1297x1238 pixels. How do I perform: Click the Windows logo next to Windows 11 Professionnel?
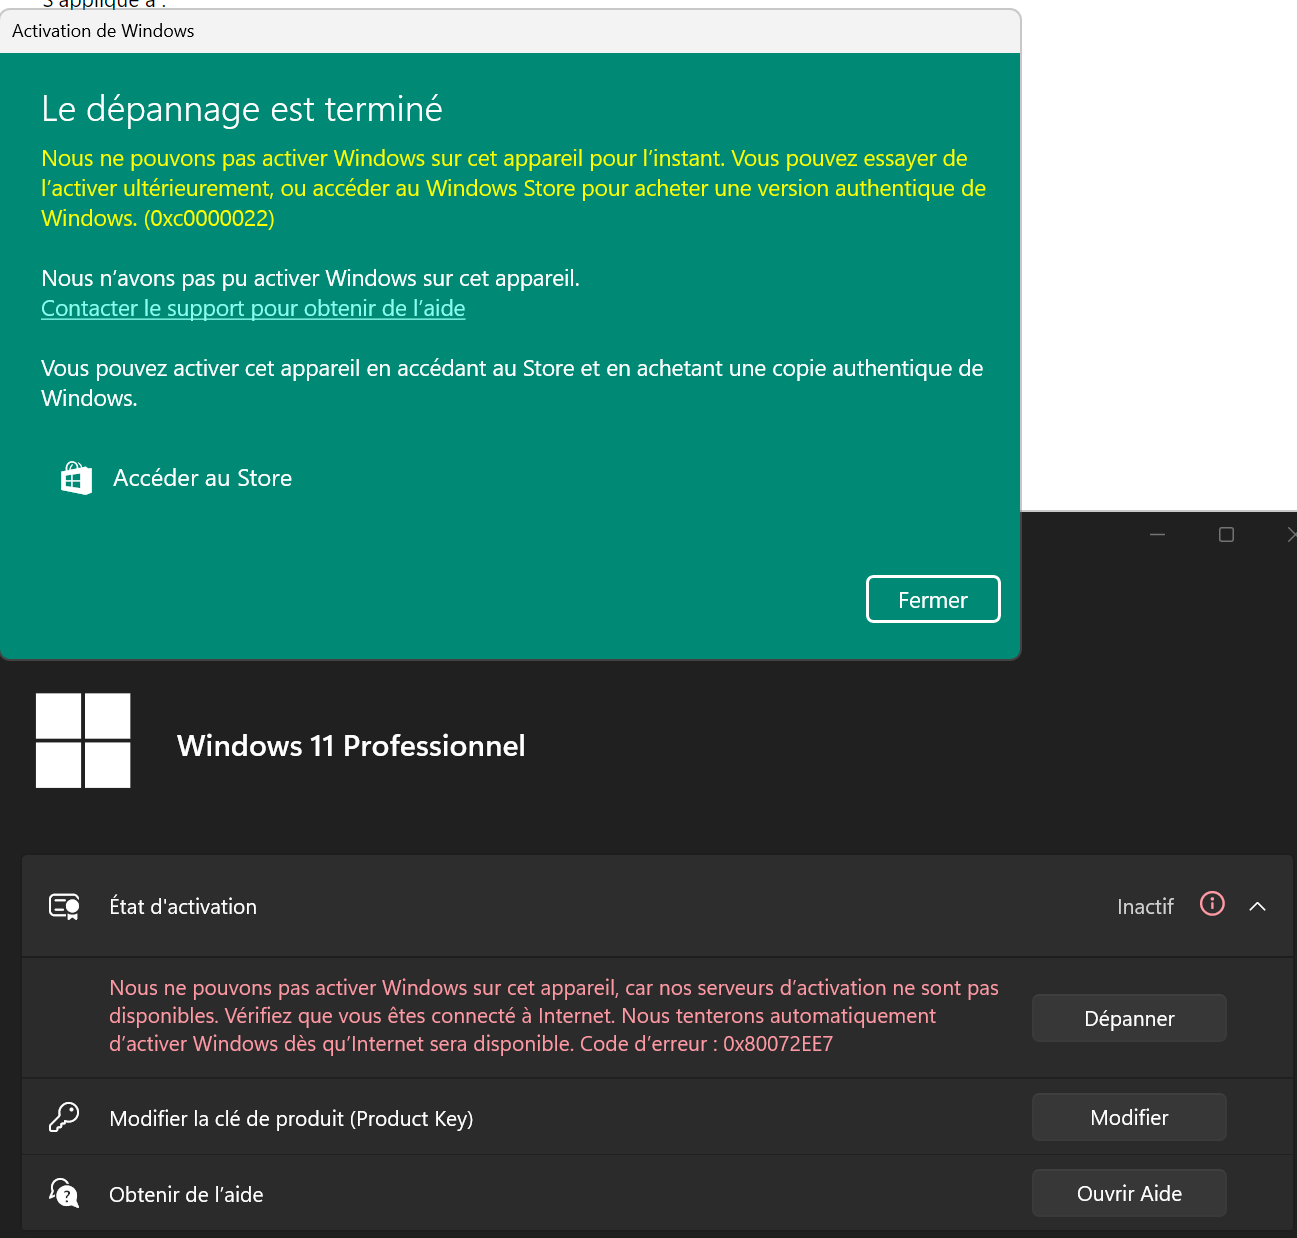click(83, 741)
